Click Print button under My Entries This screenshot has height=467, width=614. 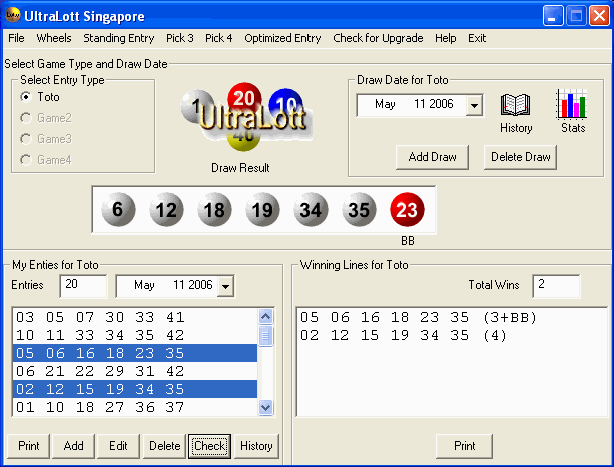tap(29, 446)
